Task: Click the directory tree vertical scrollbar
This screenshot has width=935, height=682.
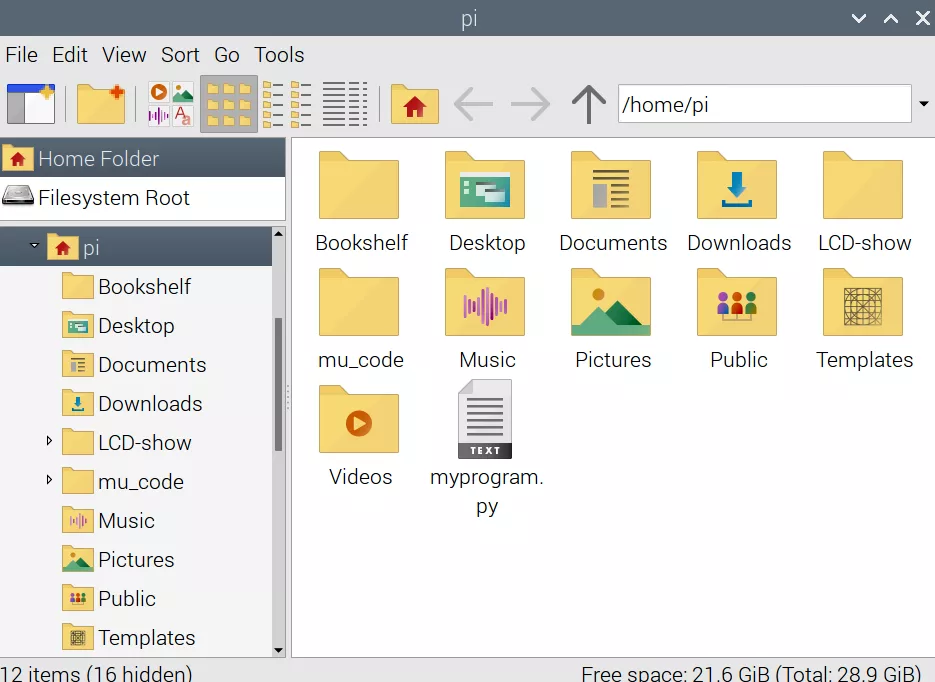Action: (x=278, y=385)
